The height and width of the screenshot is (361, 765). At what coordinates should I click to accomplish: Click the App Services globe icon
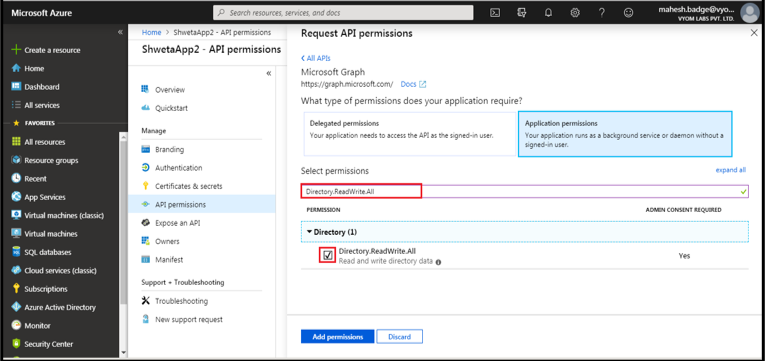point(16,197)
